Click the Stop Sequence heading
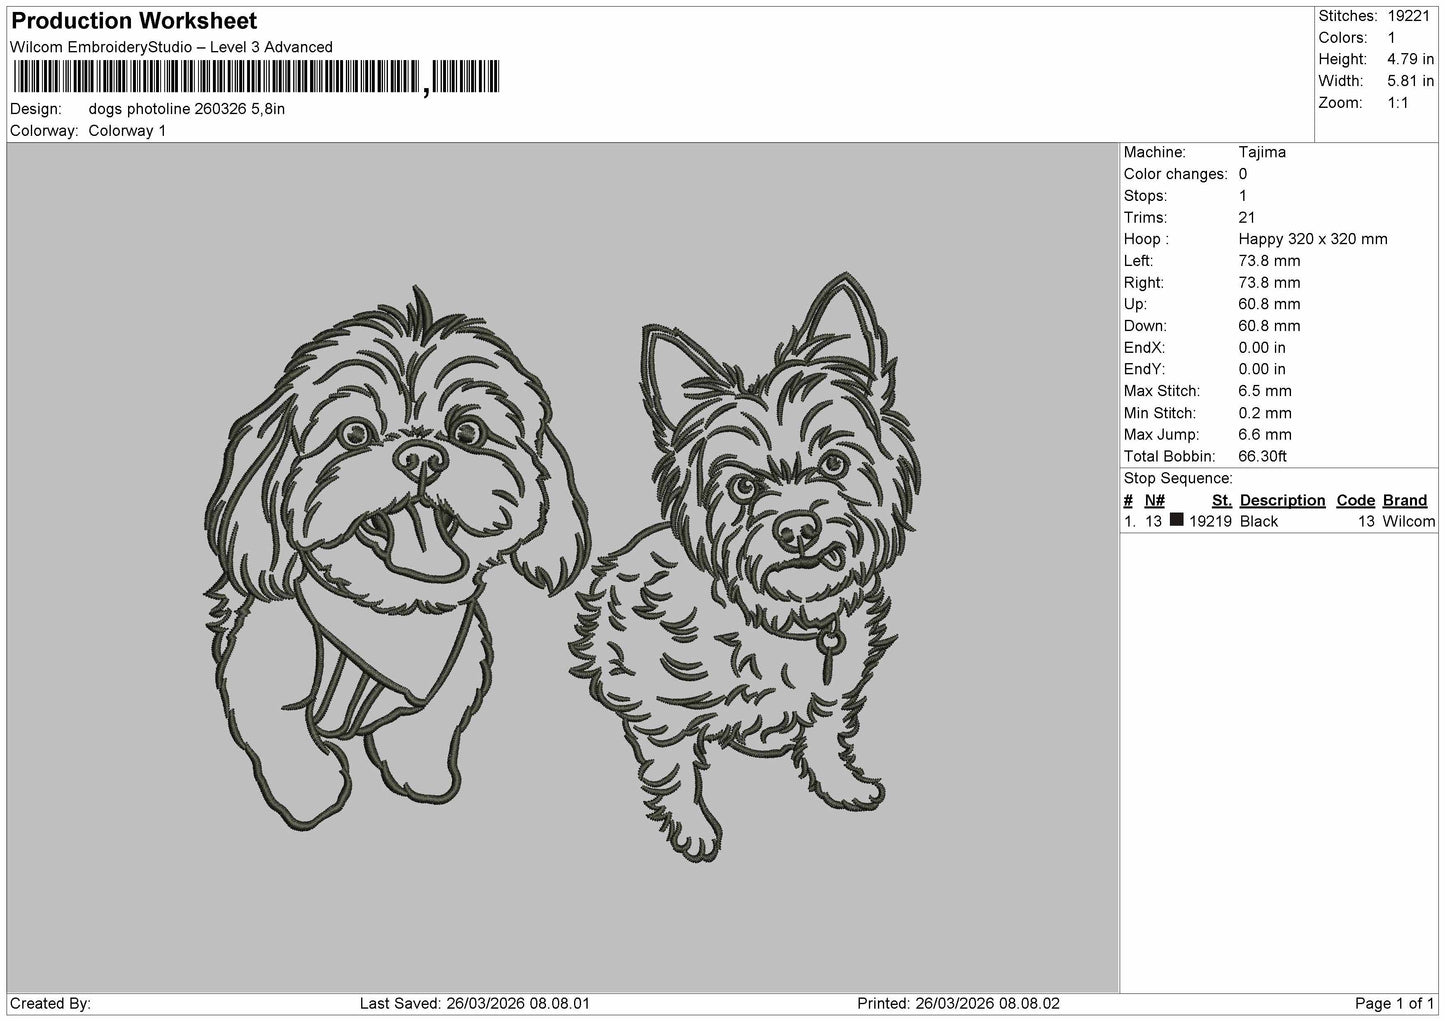1445x1021 pixels. [1178, 479]
